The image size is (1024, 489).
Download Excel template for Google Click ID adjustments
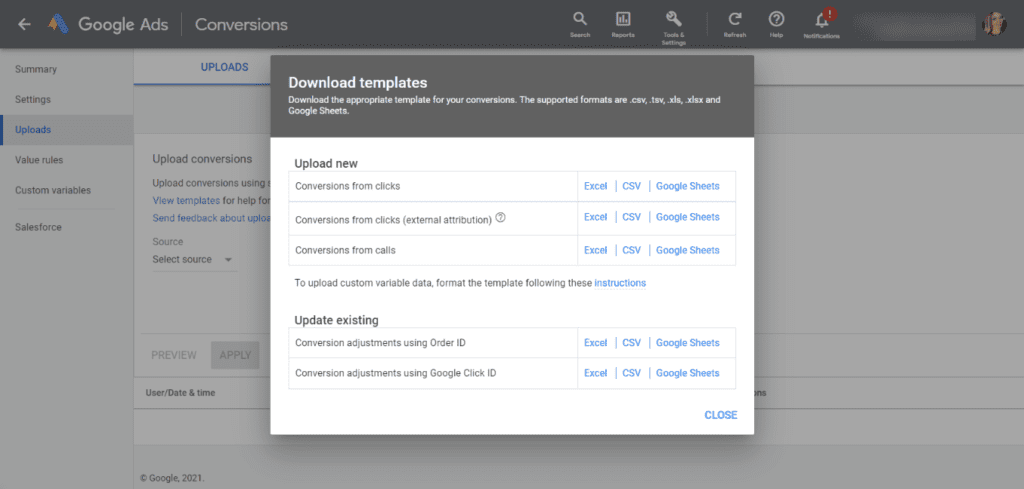[596, 373]
